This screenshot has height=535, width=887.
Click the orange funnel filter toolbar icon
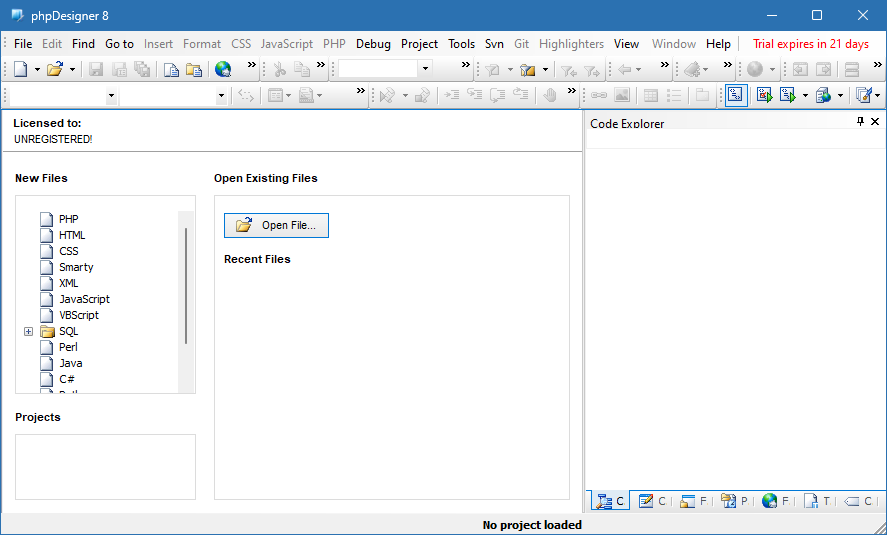tap(528, 70)
